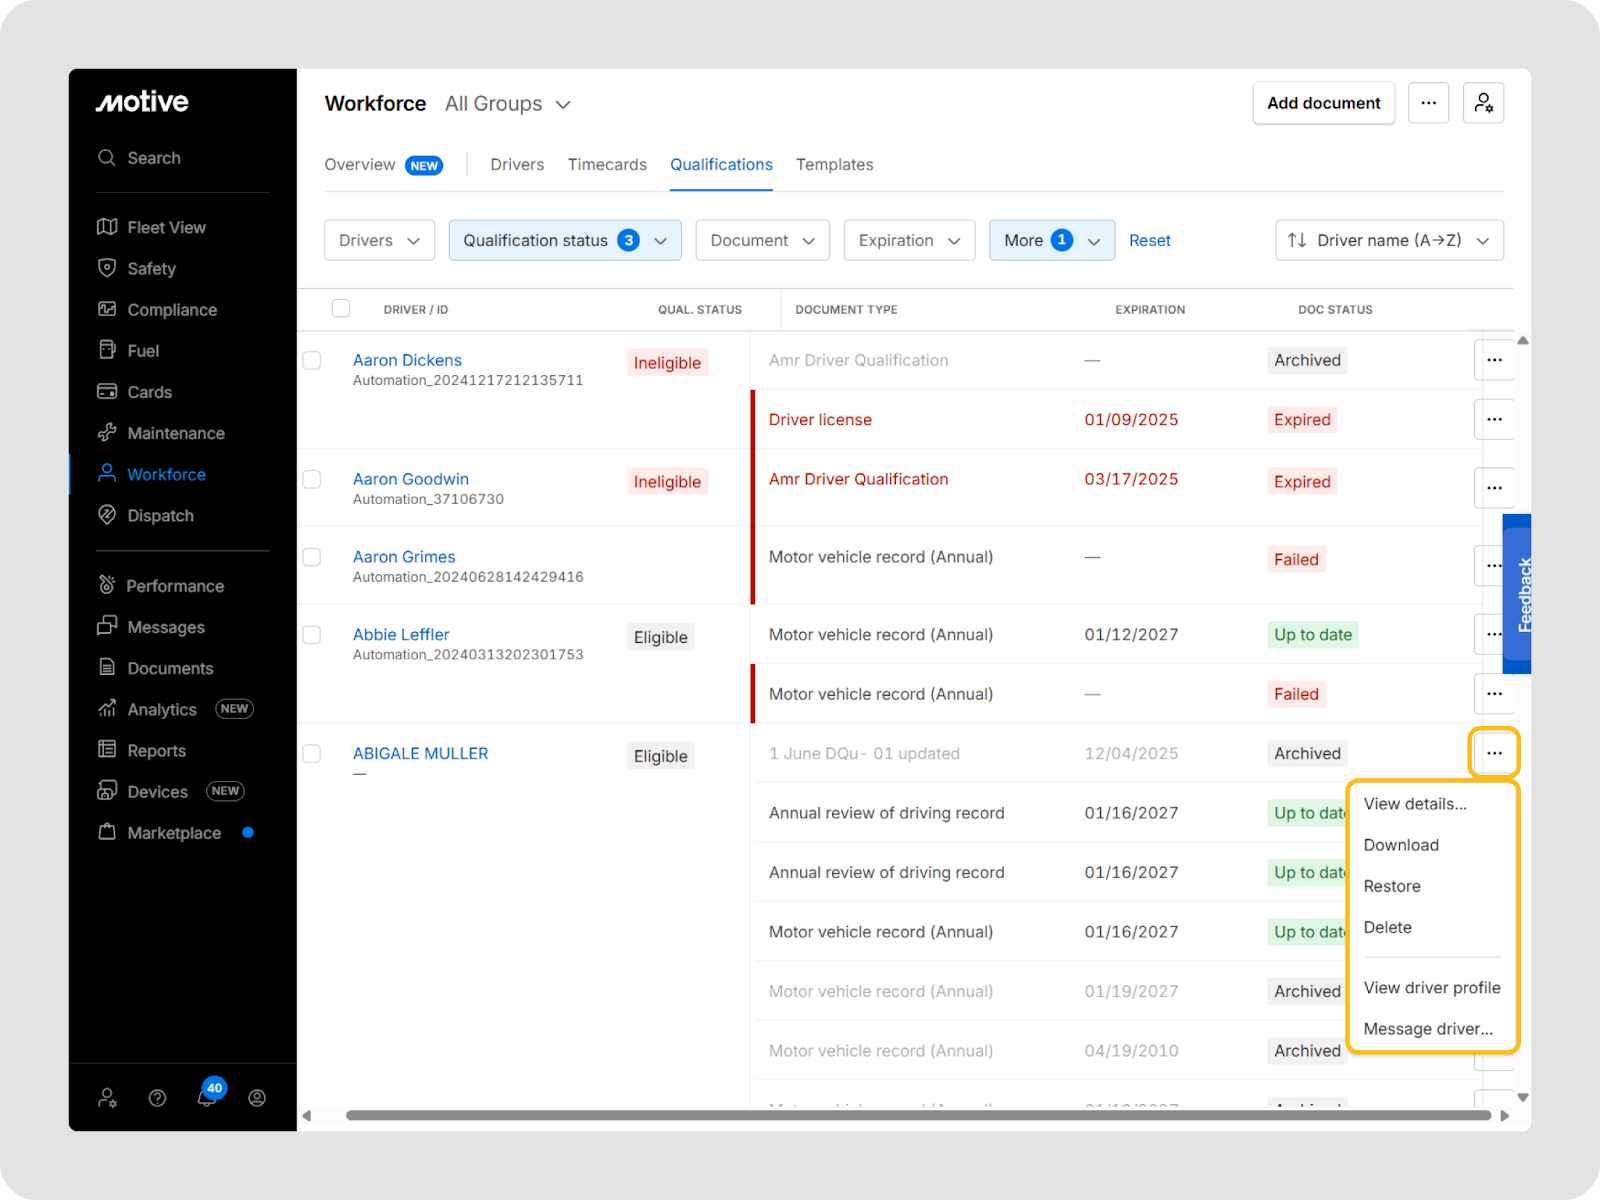Choose Restore in the context menu

click(x=1392, y=886)
